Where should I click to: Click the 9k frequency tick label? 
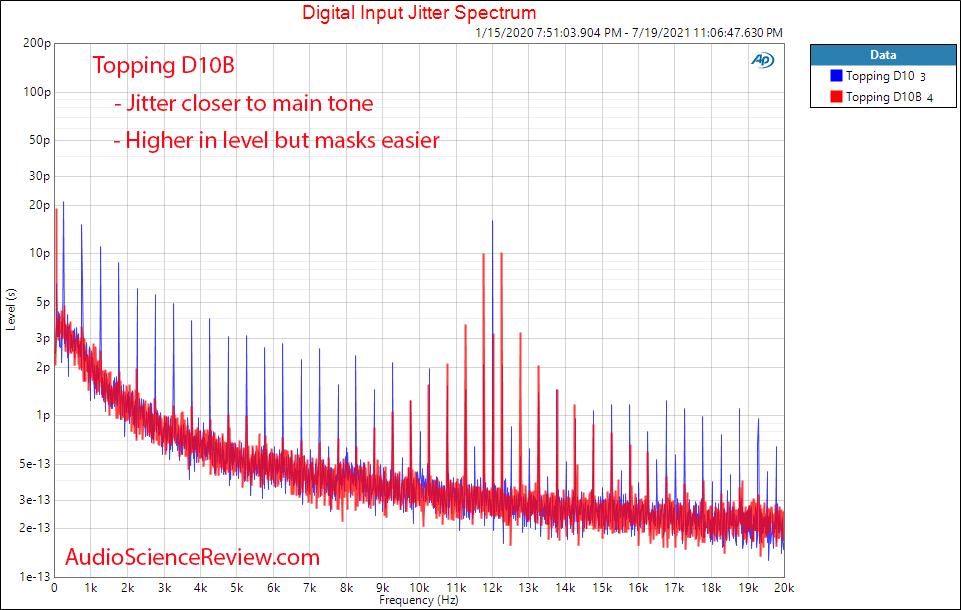click(x=382, y=587)
